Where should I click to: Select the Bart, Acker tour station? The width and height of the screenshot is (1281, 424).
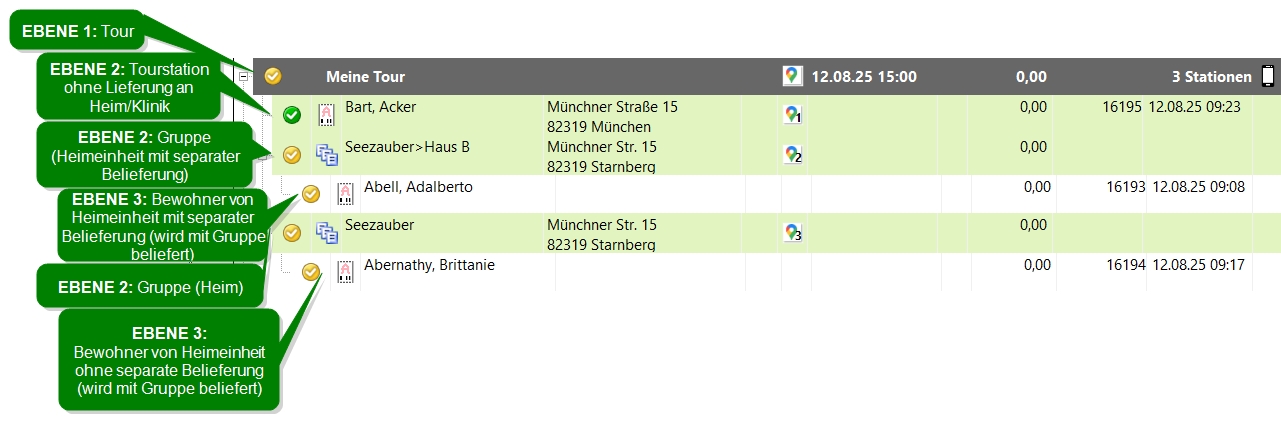tap(766, 115)
